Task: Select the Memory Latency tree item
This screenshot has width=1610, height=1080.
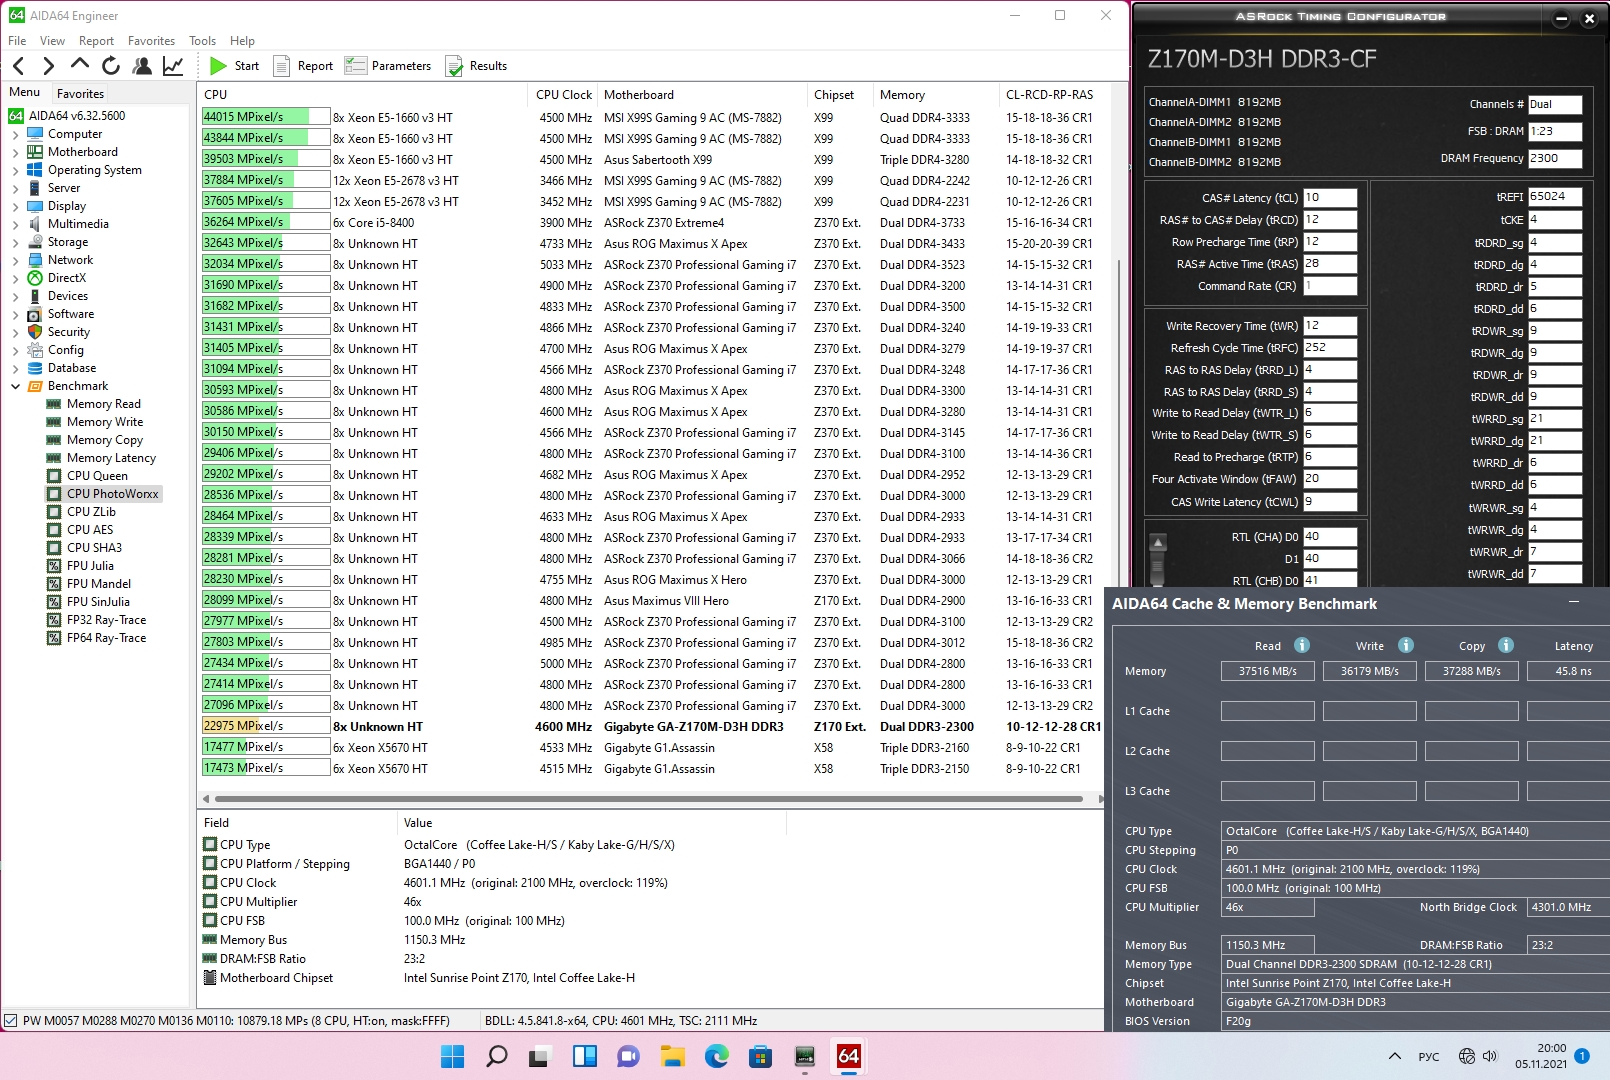Action: [x=111, y=458]
